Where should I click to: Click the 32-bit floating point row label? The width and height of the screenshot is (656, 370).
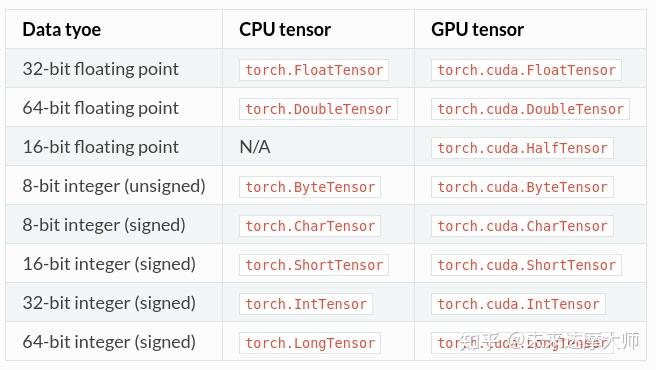pos(100,69)
